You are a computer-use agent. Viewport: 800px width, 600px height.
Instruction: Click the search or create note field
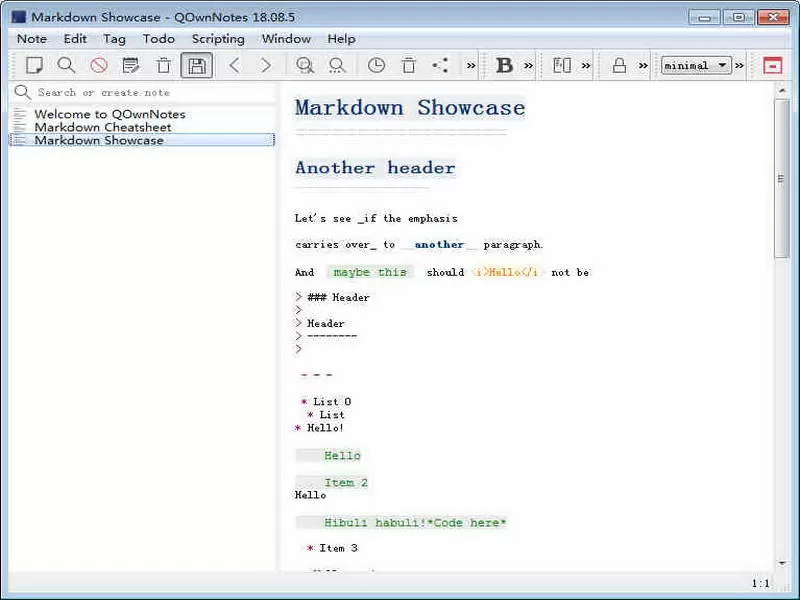pos(140,91)
